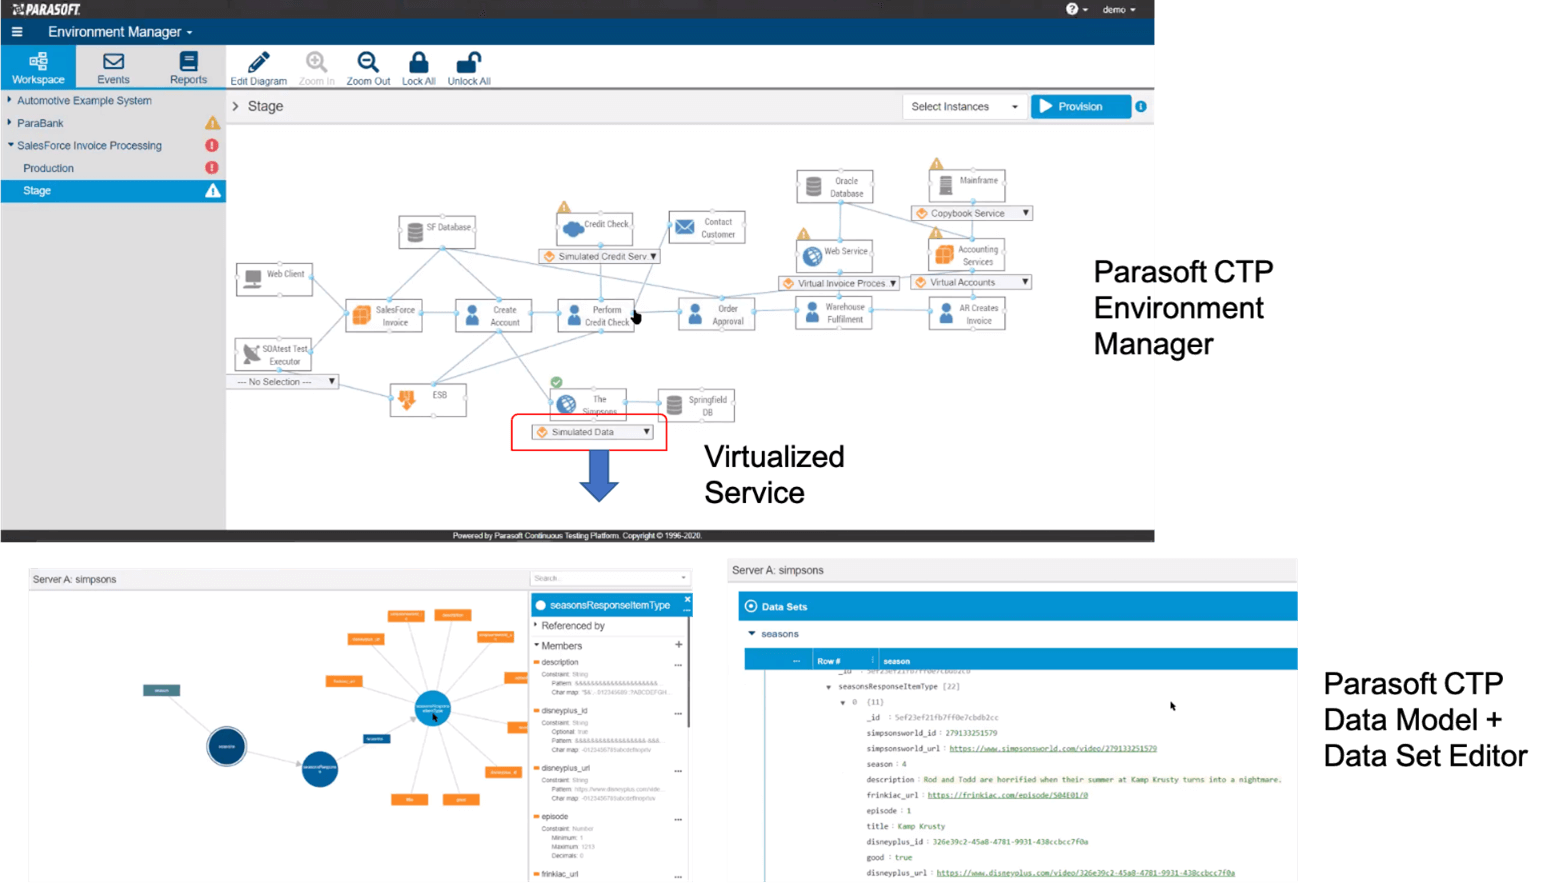Open the disneyplus.com video link
The height and width of the screenshot is (883, 1547).
click(1085, 873)
